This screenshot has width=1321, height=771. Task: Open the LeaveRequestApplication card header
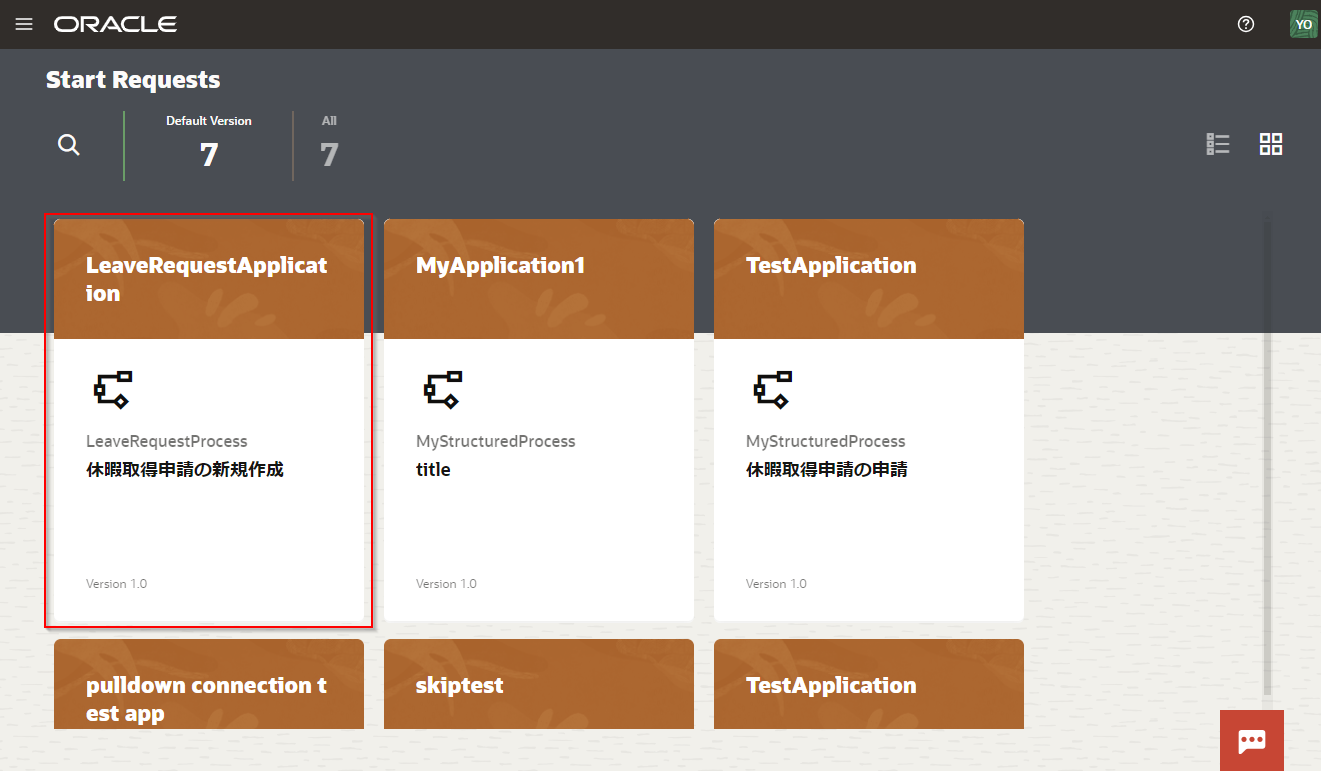click(208, 279)
